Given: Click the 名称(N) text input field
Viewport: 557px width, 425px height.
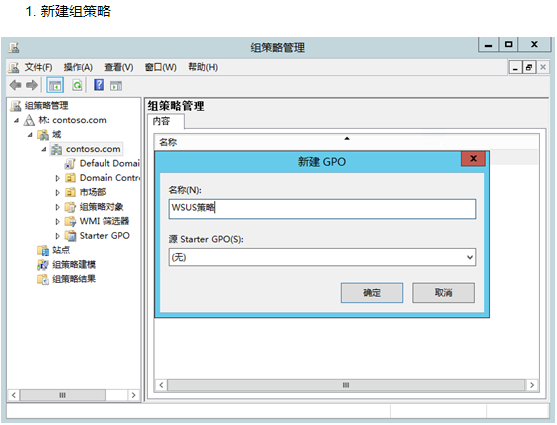Looking at the screenshot, I should 322,209.
